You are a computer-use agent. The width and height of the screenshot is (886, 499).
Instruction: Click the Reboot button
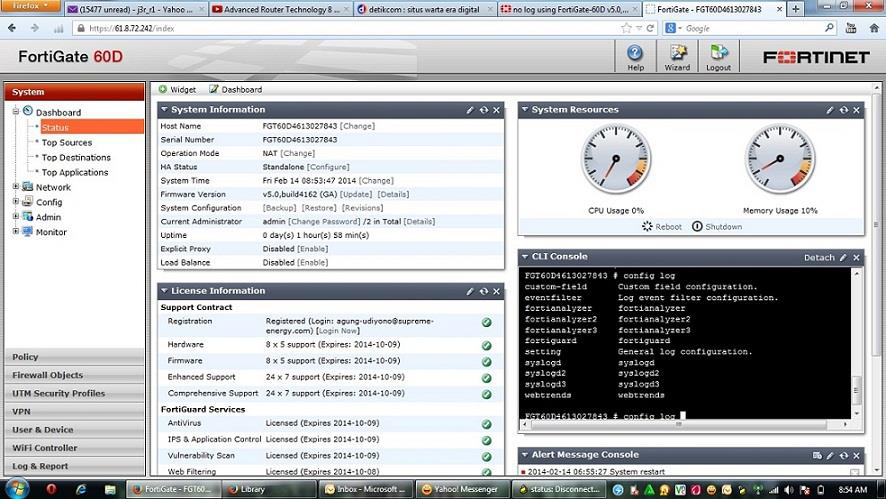[662, 227]
